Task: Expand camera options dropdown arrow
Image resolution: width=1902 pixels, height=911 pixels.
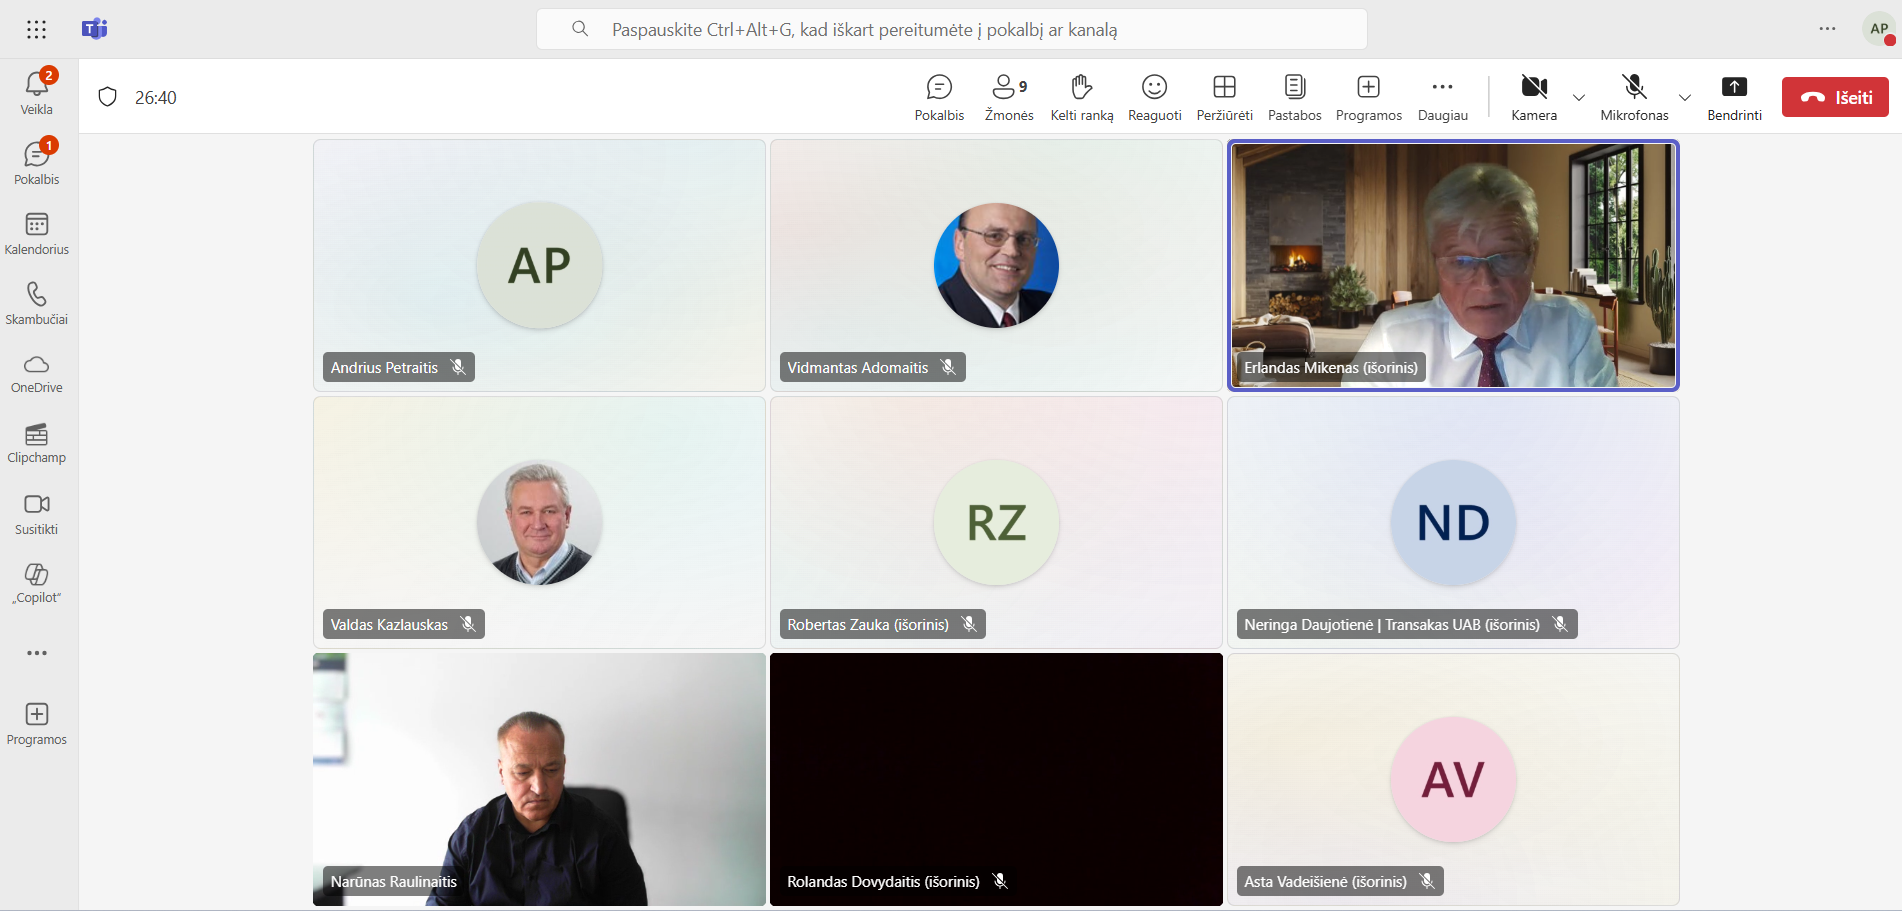Action: click(x=1579, y=98)
